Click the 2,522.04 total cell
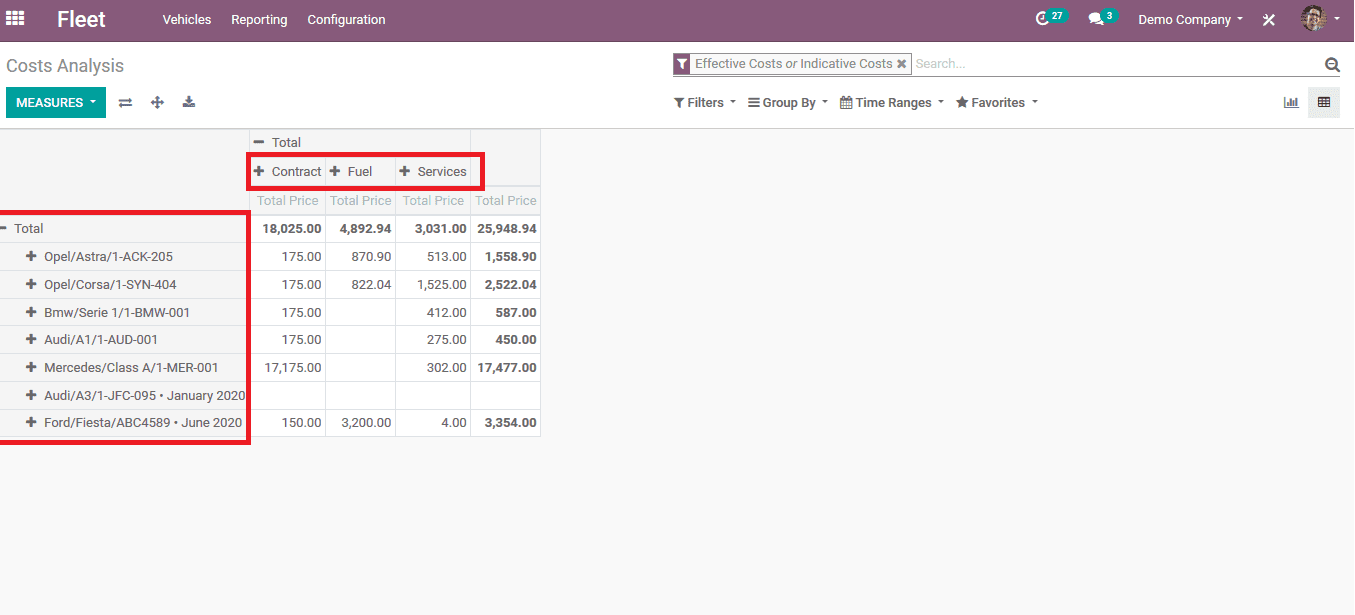Viewport: 1355px width, 615px height. point(505,285)
